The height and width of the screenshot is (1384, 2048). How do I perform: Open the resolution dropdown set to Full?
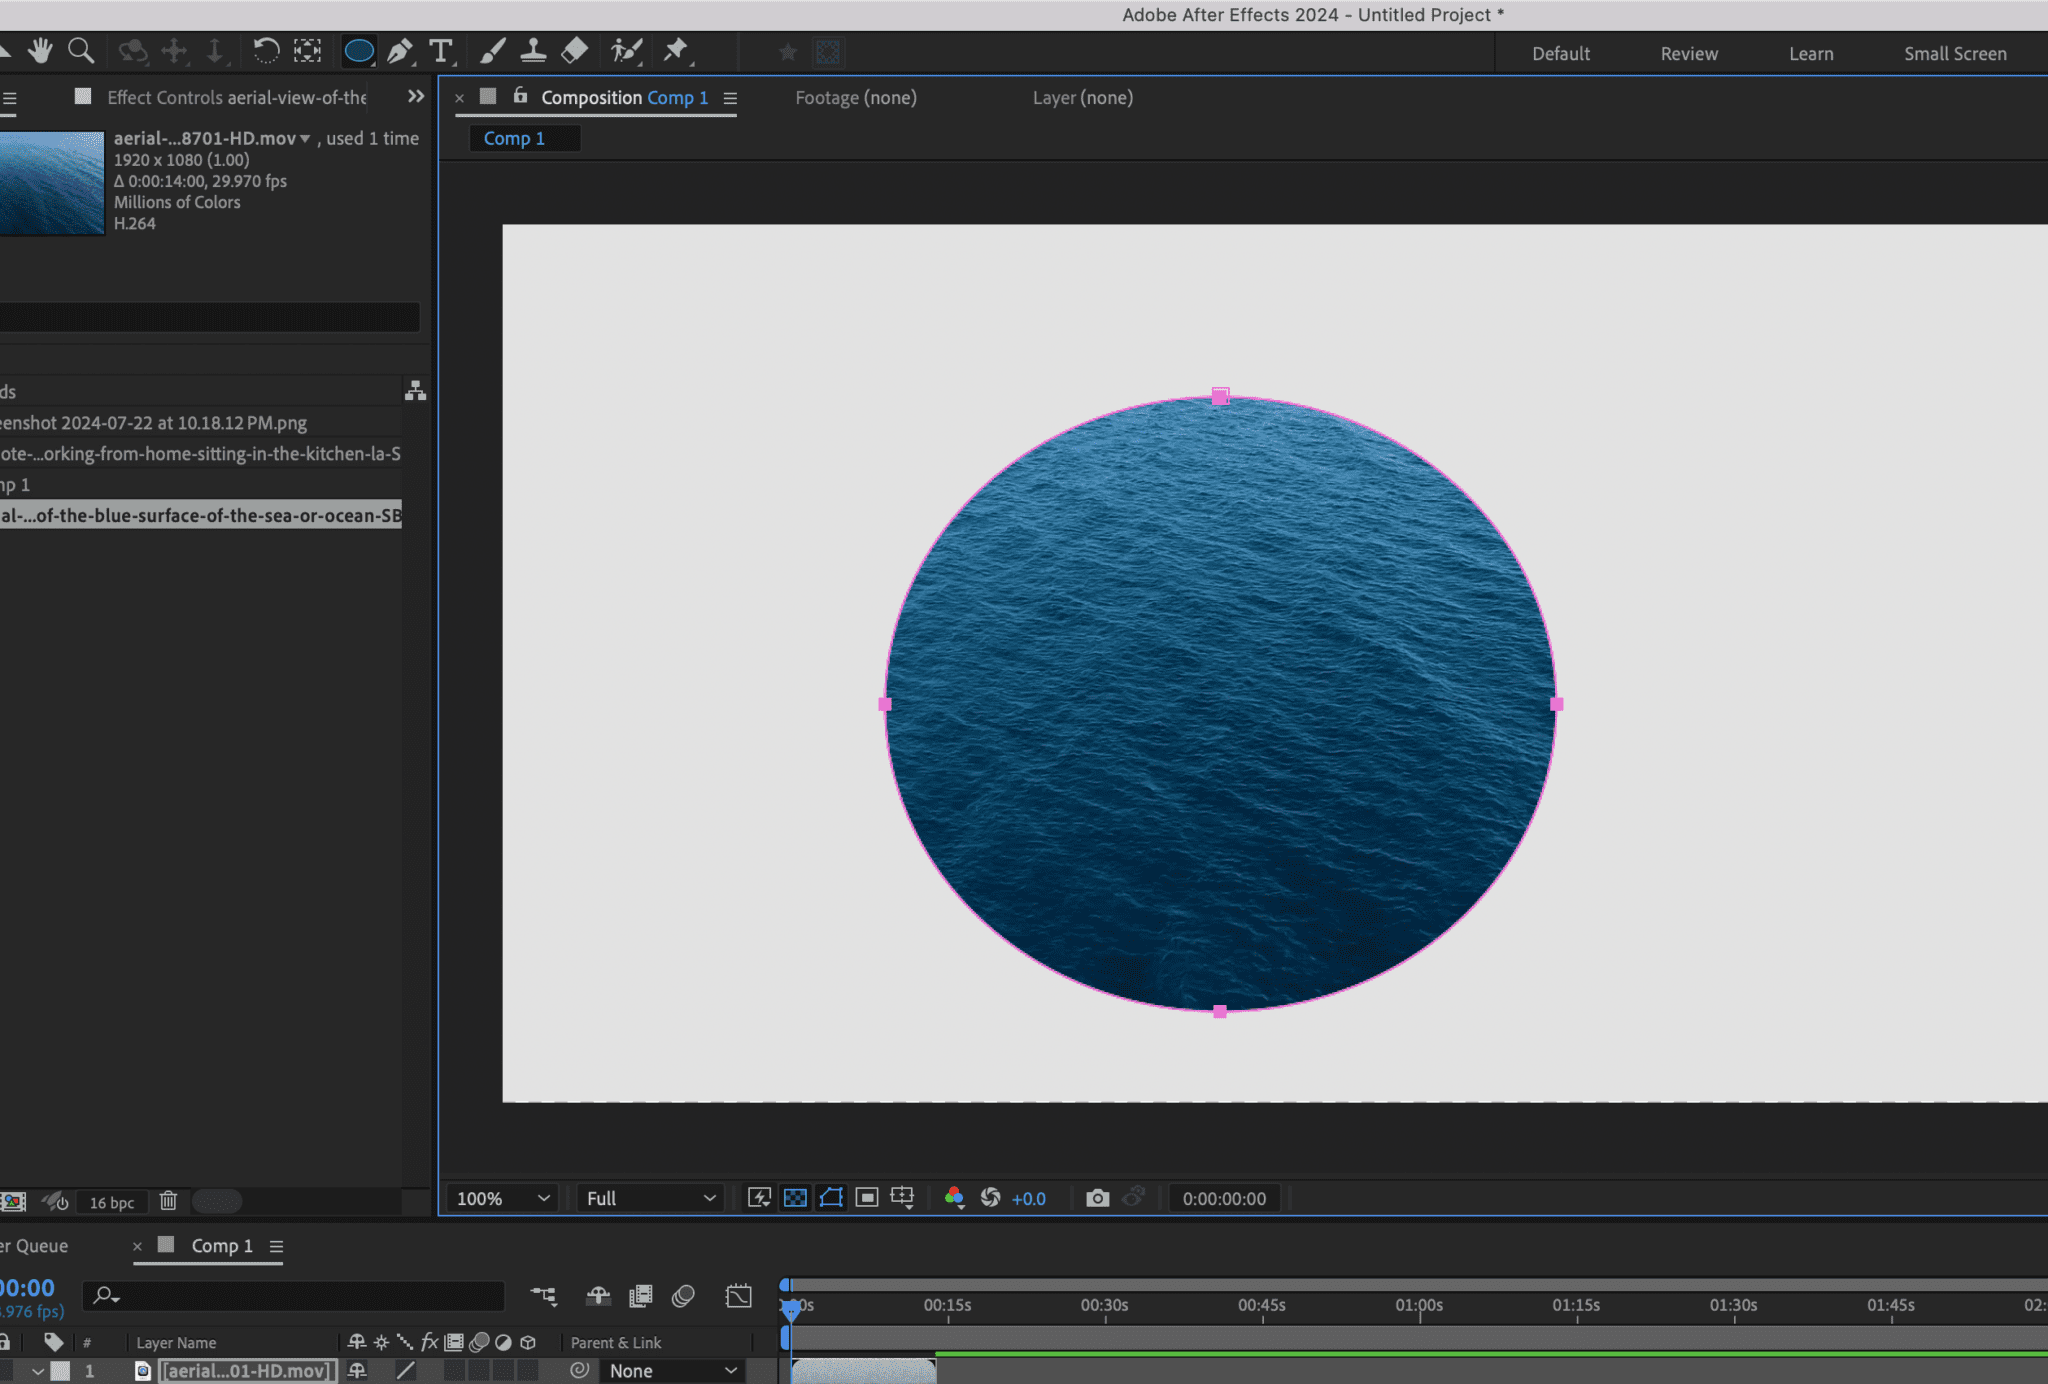pyautogui.click(x=649, y=1198)
